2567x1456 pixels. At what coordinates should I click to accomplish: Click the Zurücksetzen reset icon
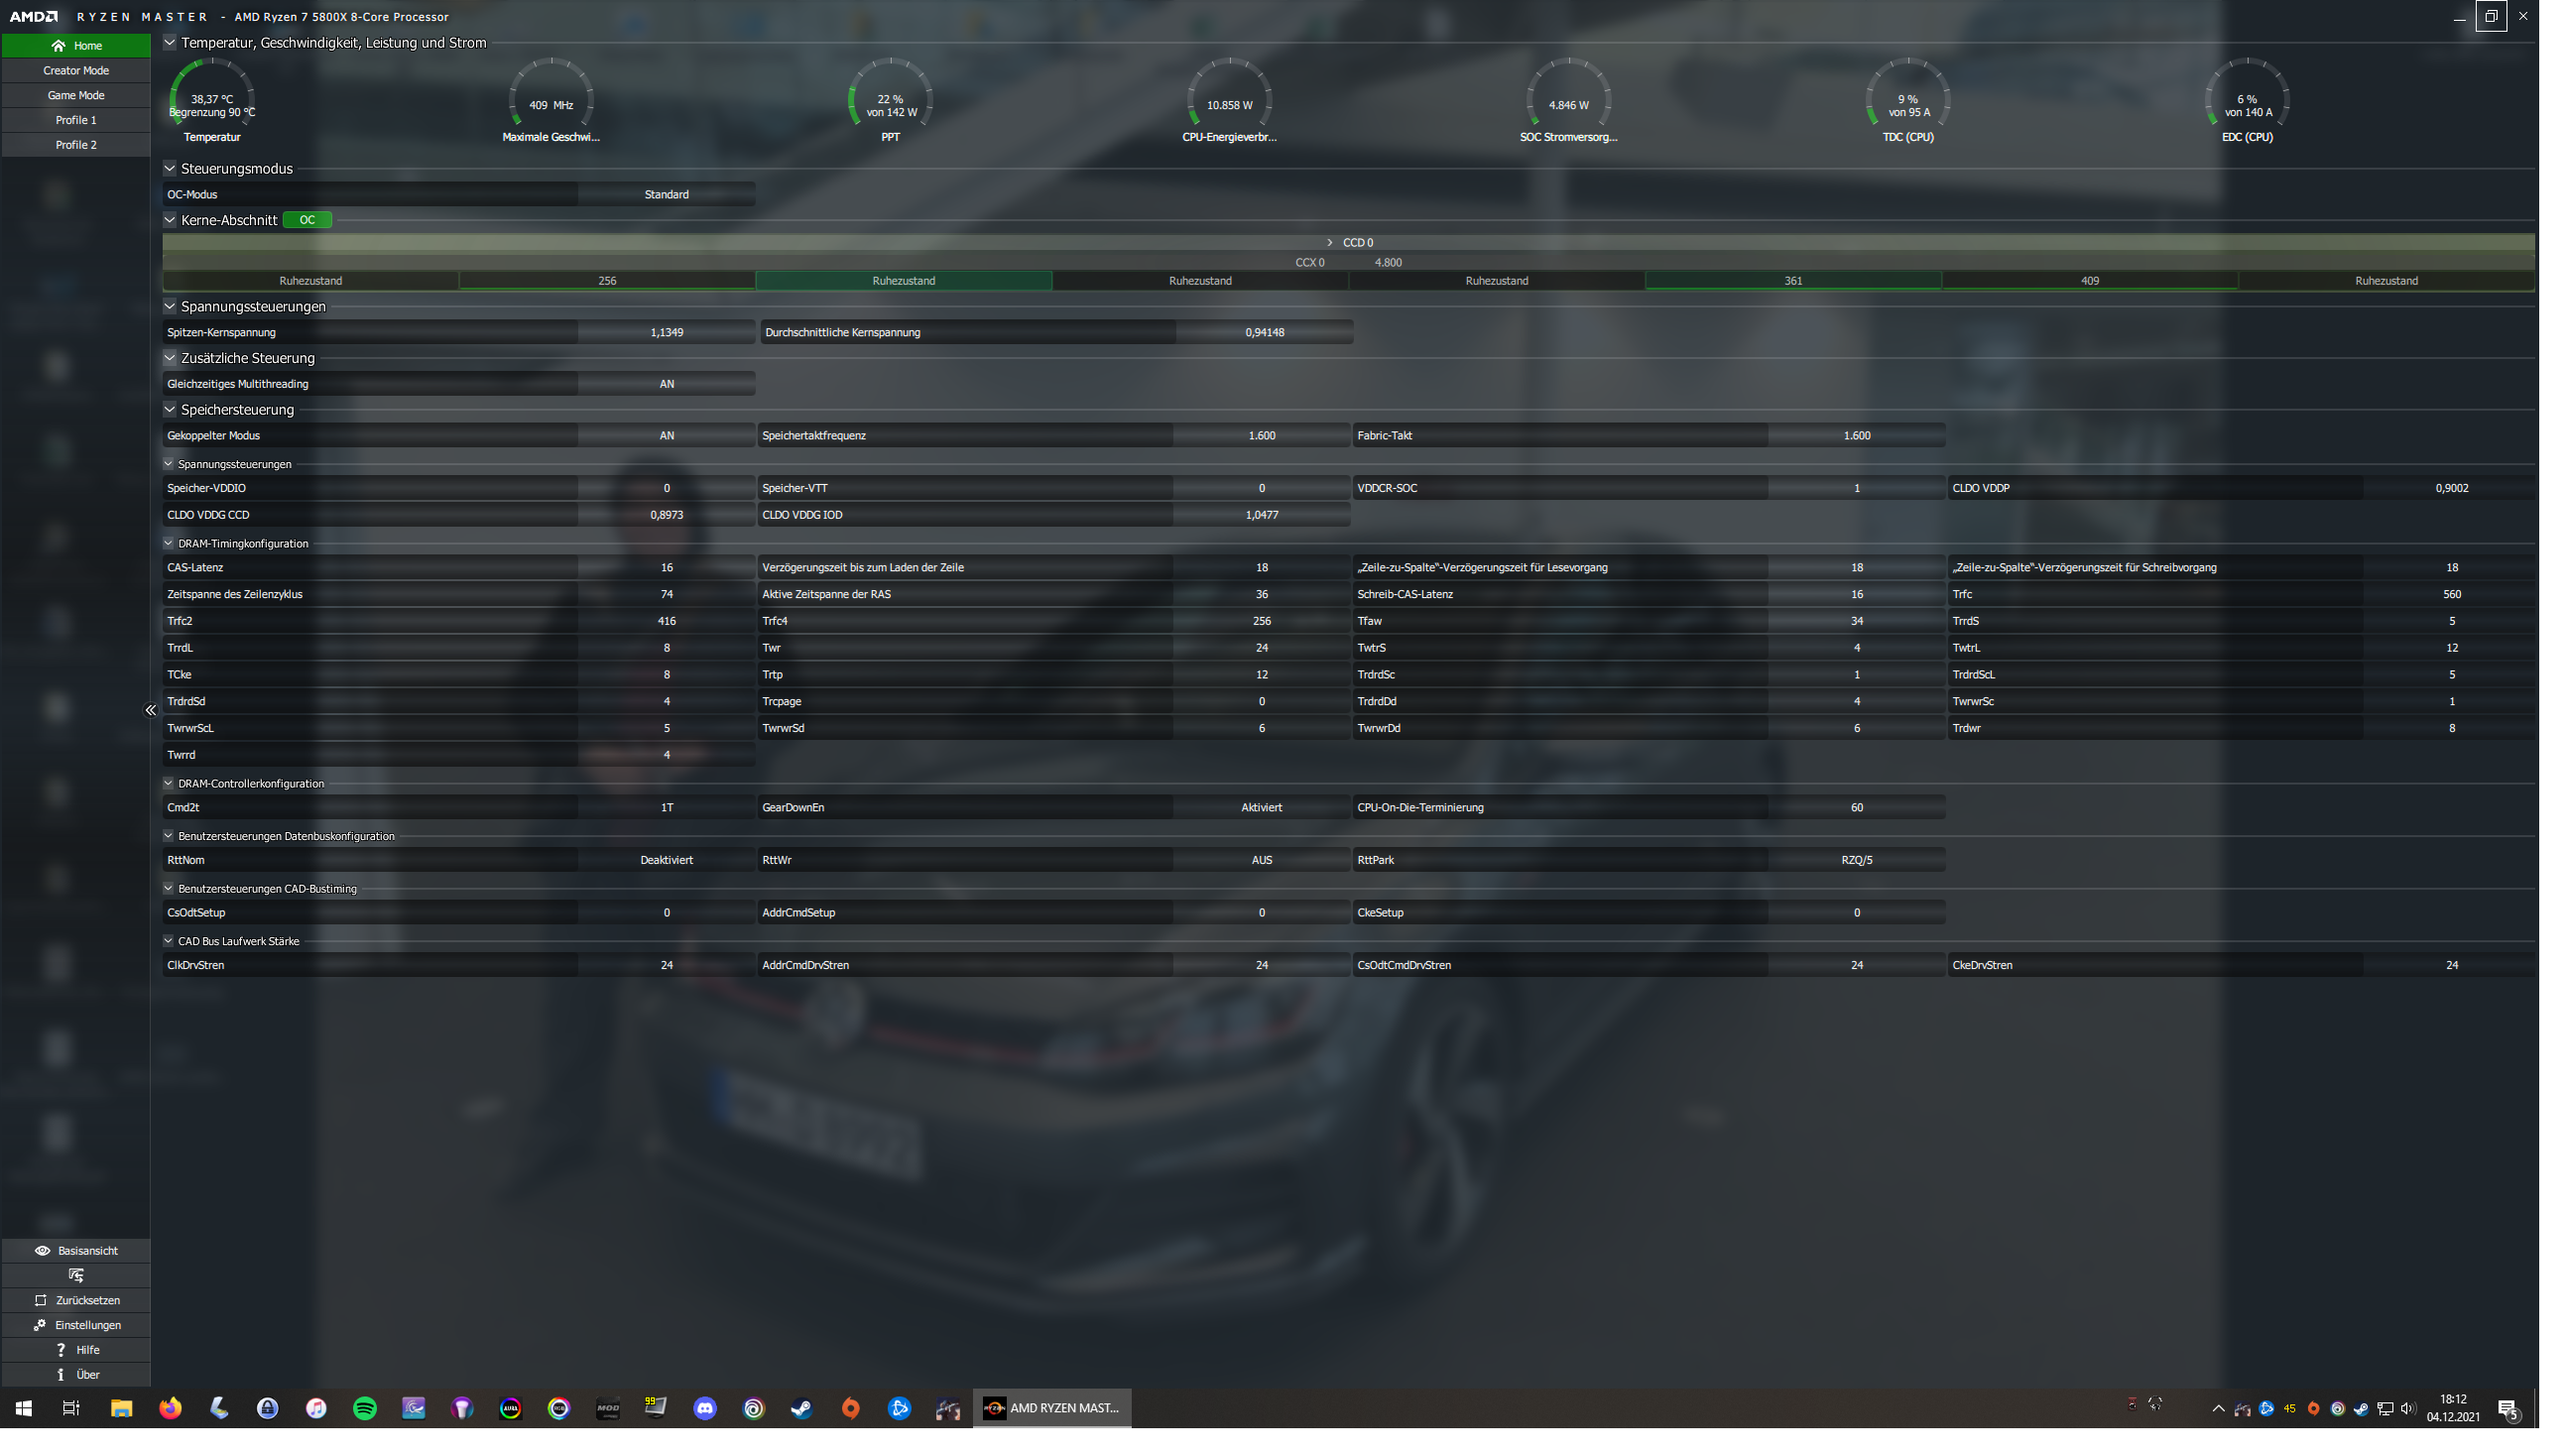(40, 1300)
